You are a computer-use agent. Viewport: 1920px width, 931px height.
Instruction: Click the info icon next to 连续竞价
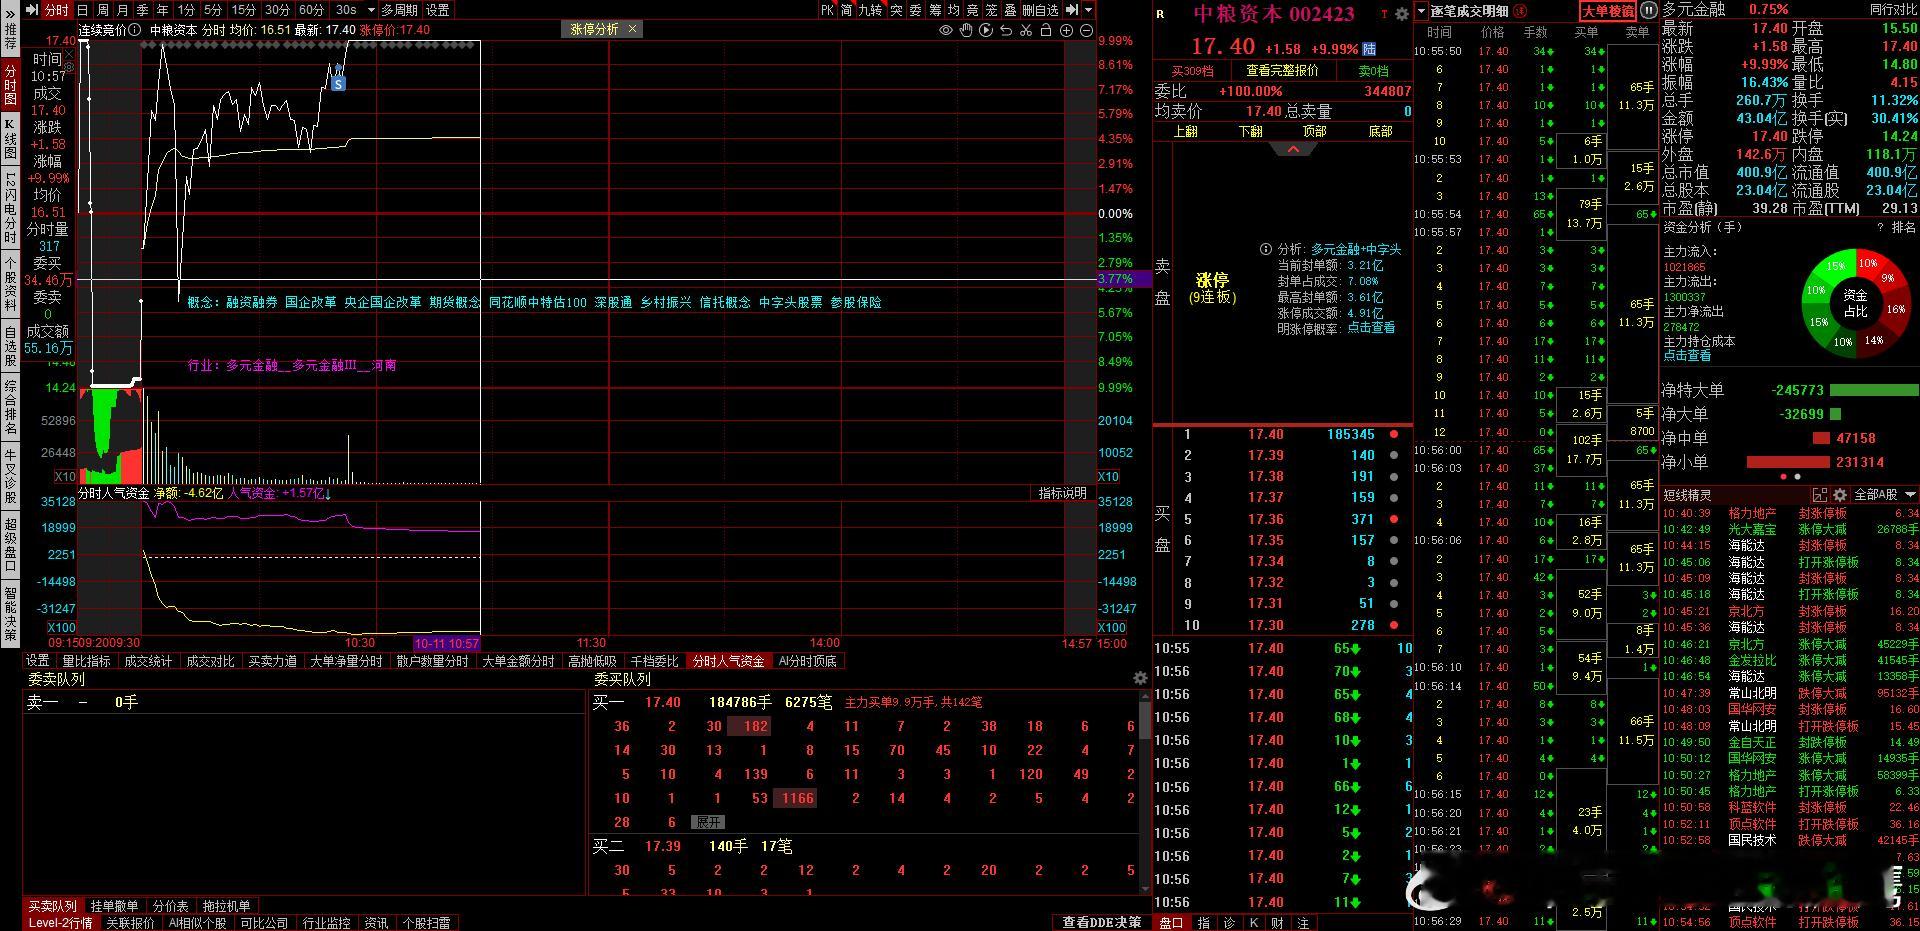pos(135,30)
